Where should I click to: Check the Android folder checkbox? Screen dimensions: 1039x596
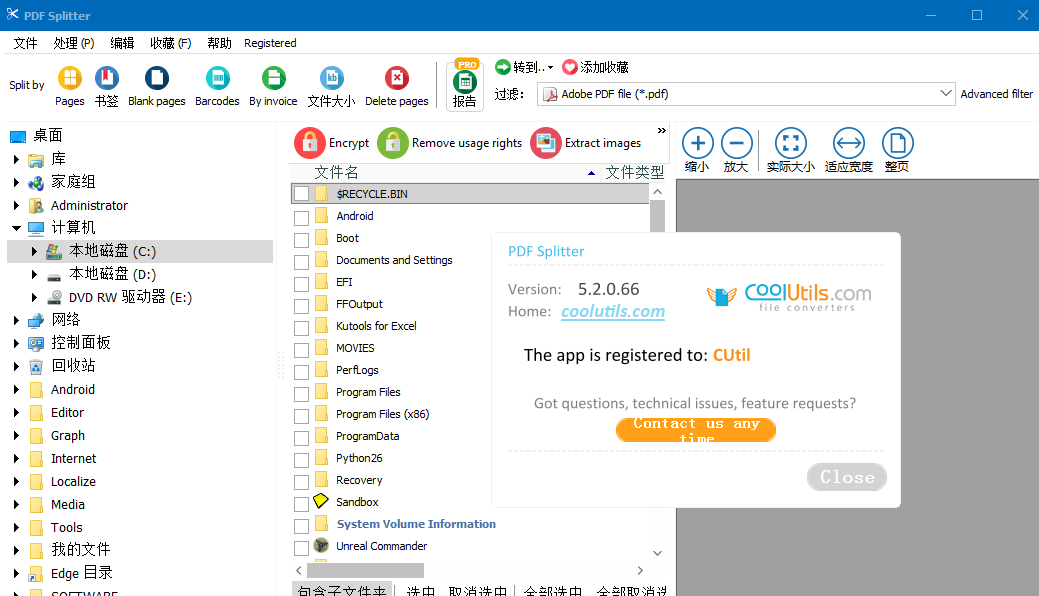(x=302, y=216)
